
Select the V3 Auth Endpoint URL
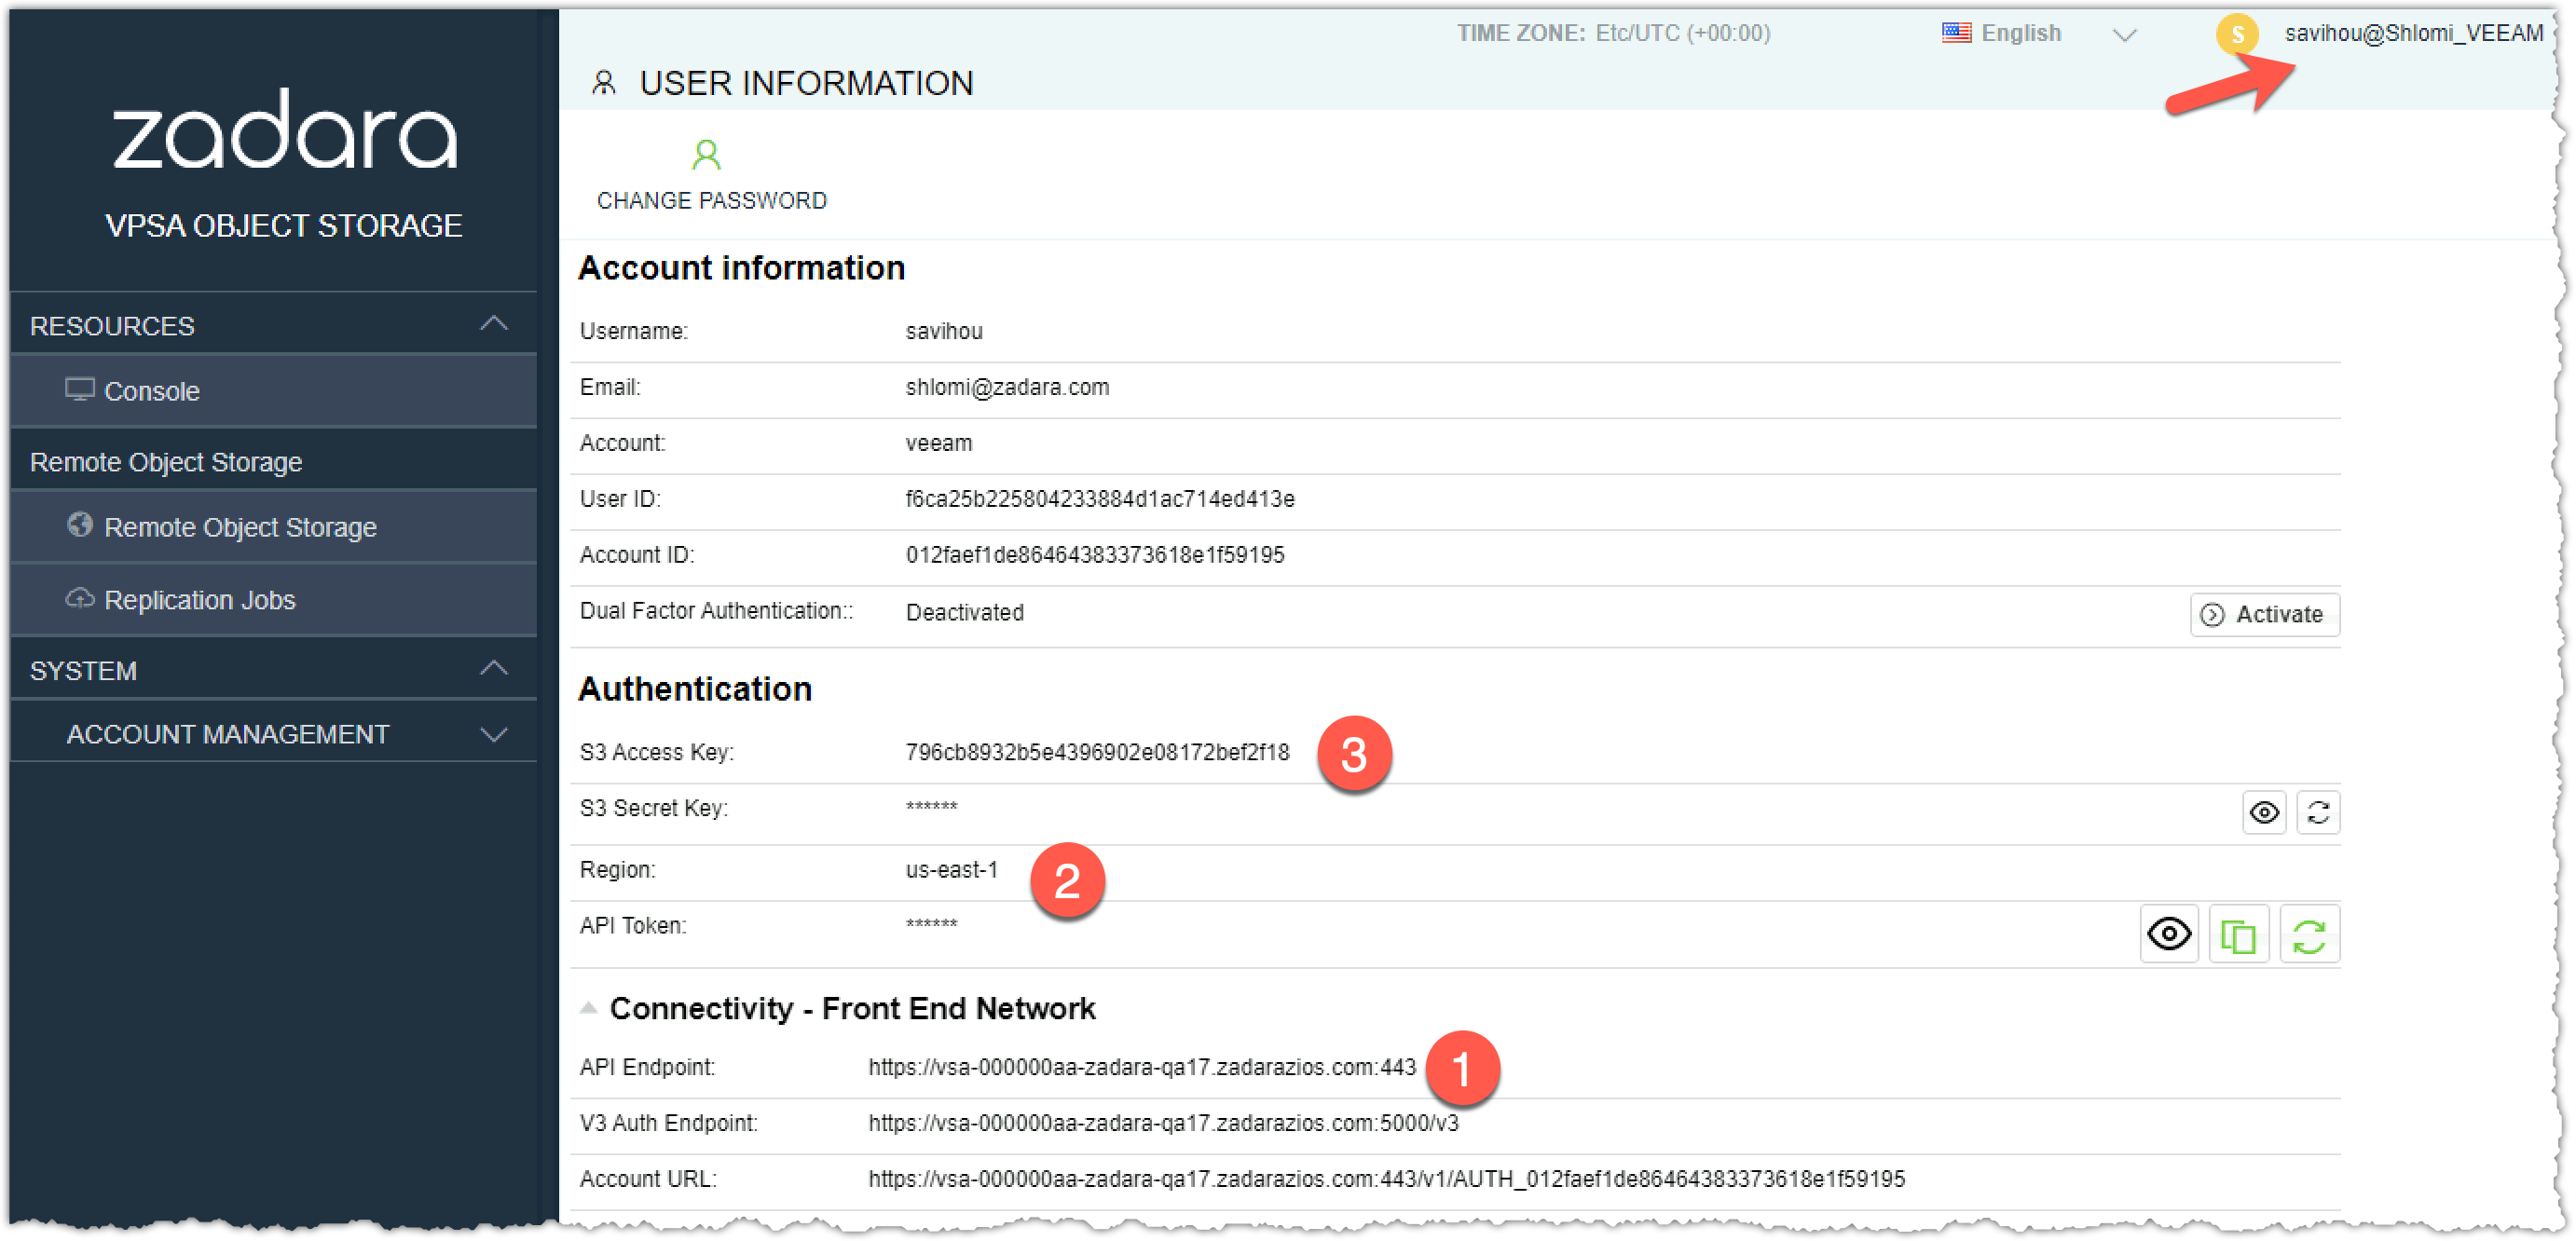tap(1163, 1123)
